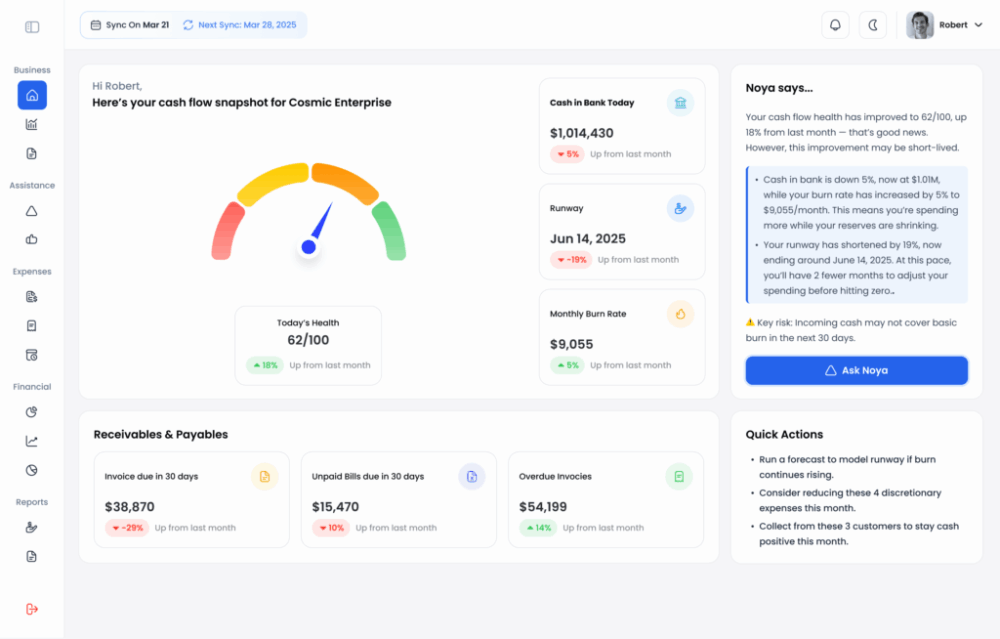Click the red logout icon
The image size is (1000, 639).
32,609
